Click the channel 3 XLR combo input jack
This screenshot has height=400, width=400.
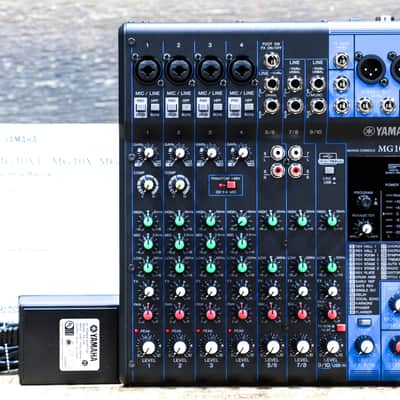(210, 70)
